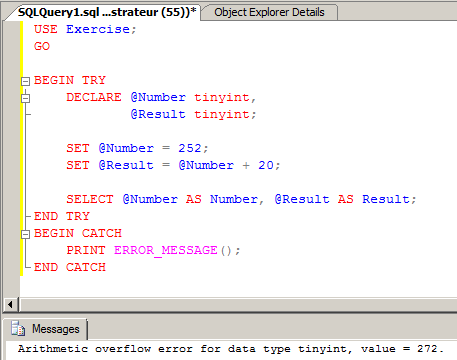
Task: Switch to the SQLQuery1.sql tab
Action: point(107,12)
